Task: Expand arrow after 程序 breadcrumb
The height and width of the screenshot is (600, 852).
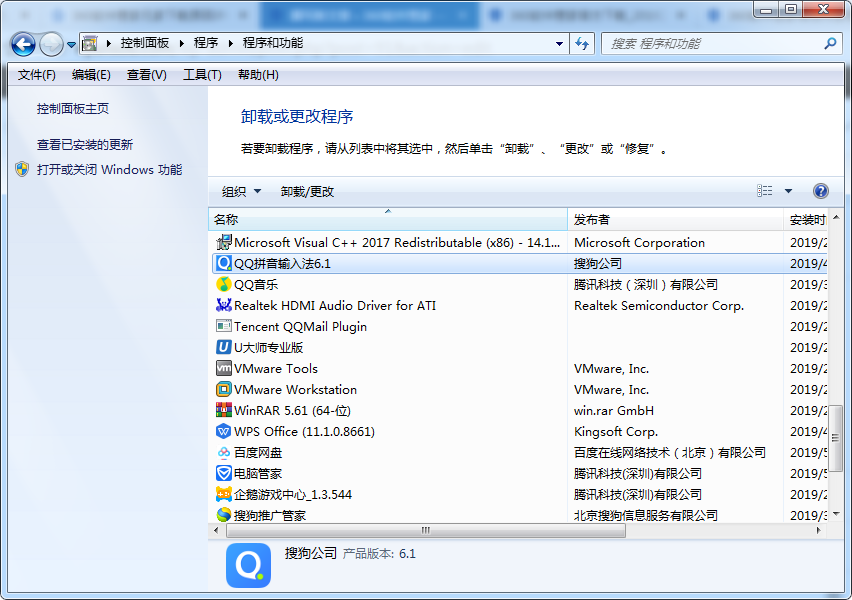Action: click(x=230, y=43)
